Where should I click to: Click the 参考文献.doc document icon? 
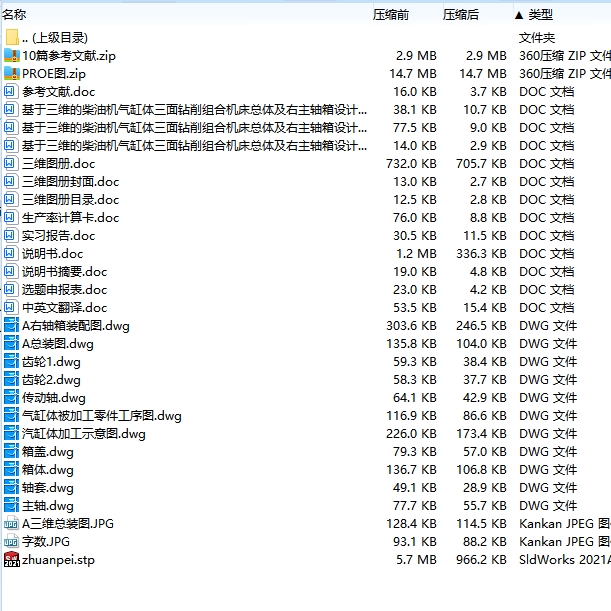point(11,92)
